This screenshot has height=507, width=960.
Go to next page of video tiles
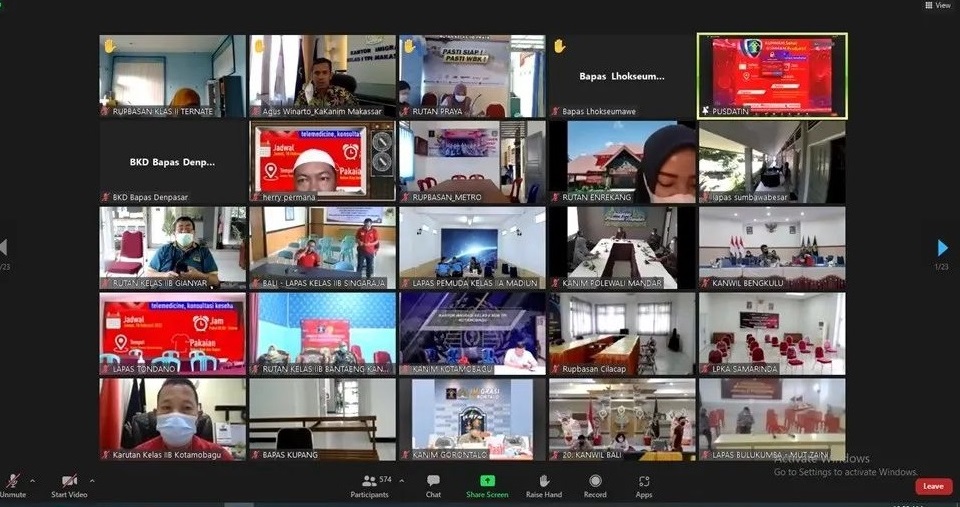[x=942, y=247]
